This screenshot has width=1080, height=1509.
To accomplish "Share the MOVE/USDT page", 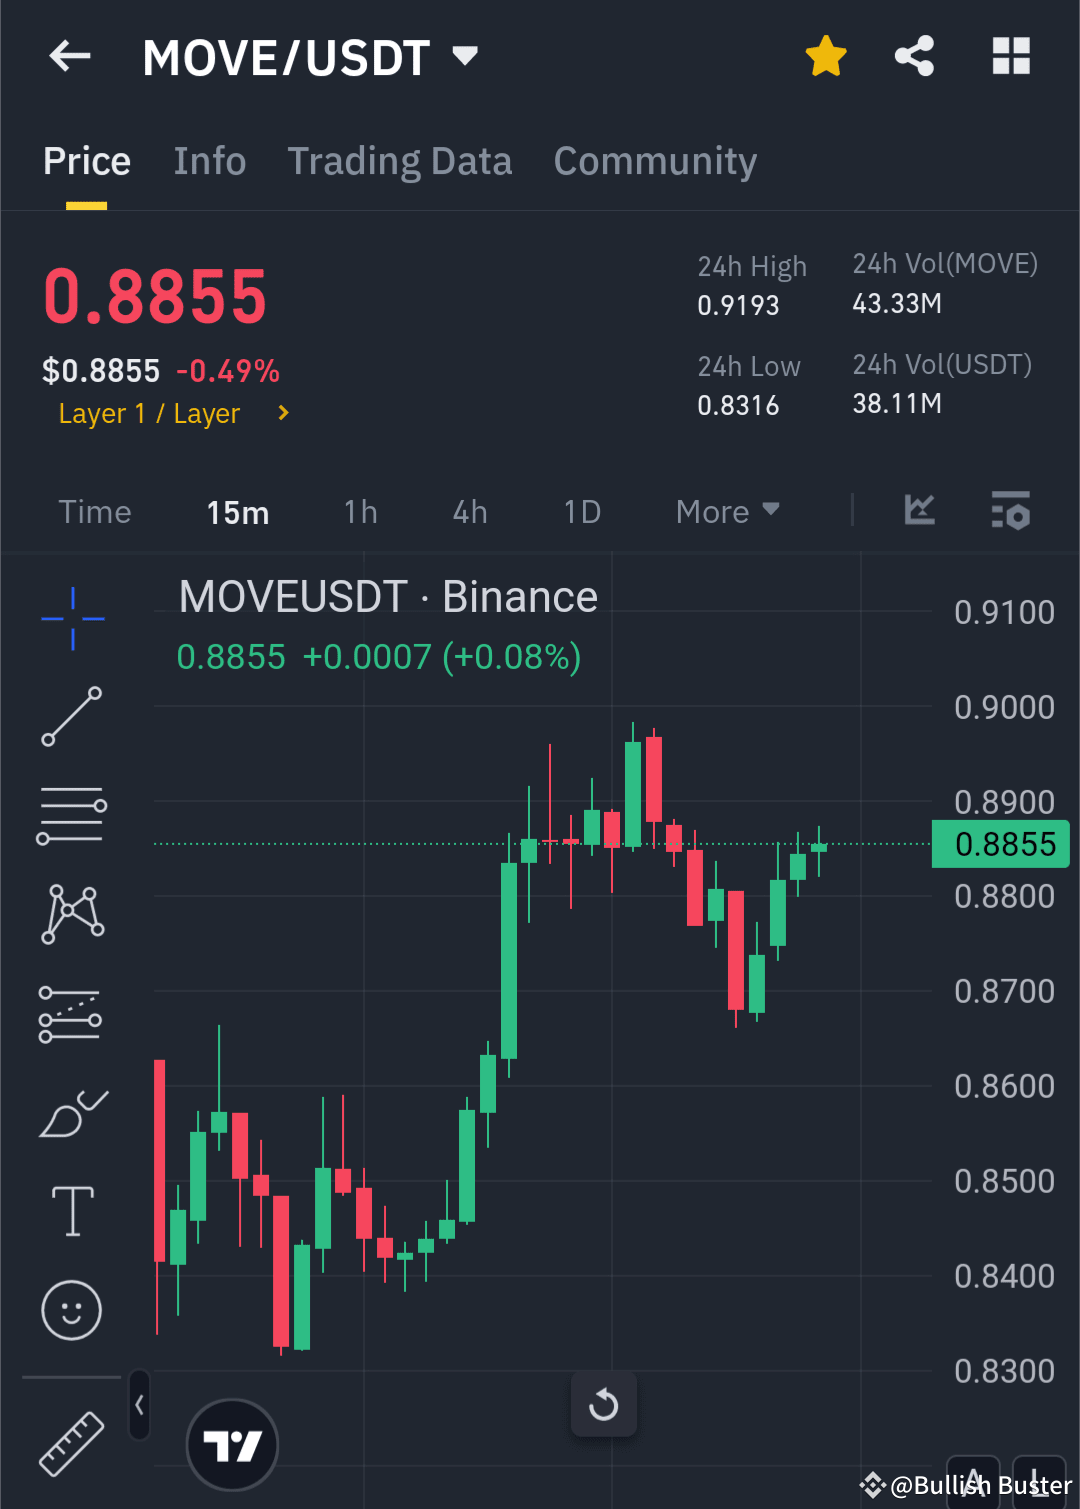I will (913, 56).
